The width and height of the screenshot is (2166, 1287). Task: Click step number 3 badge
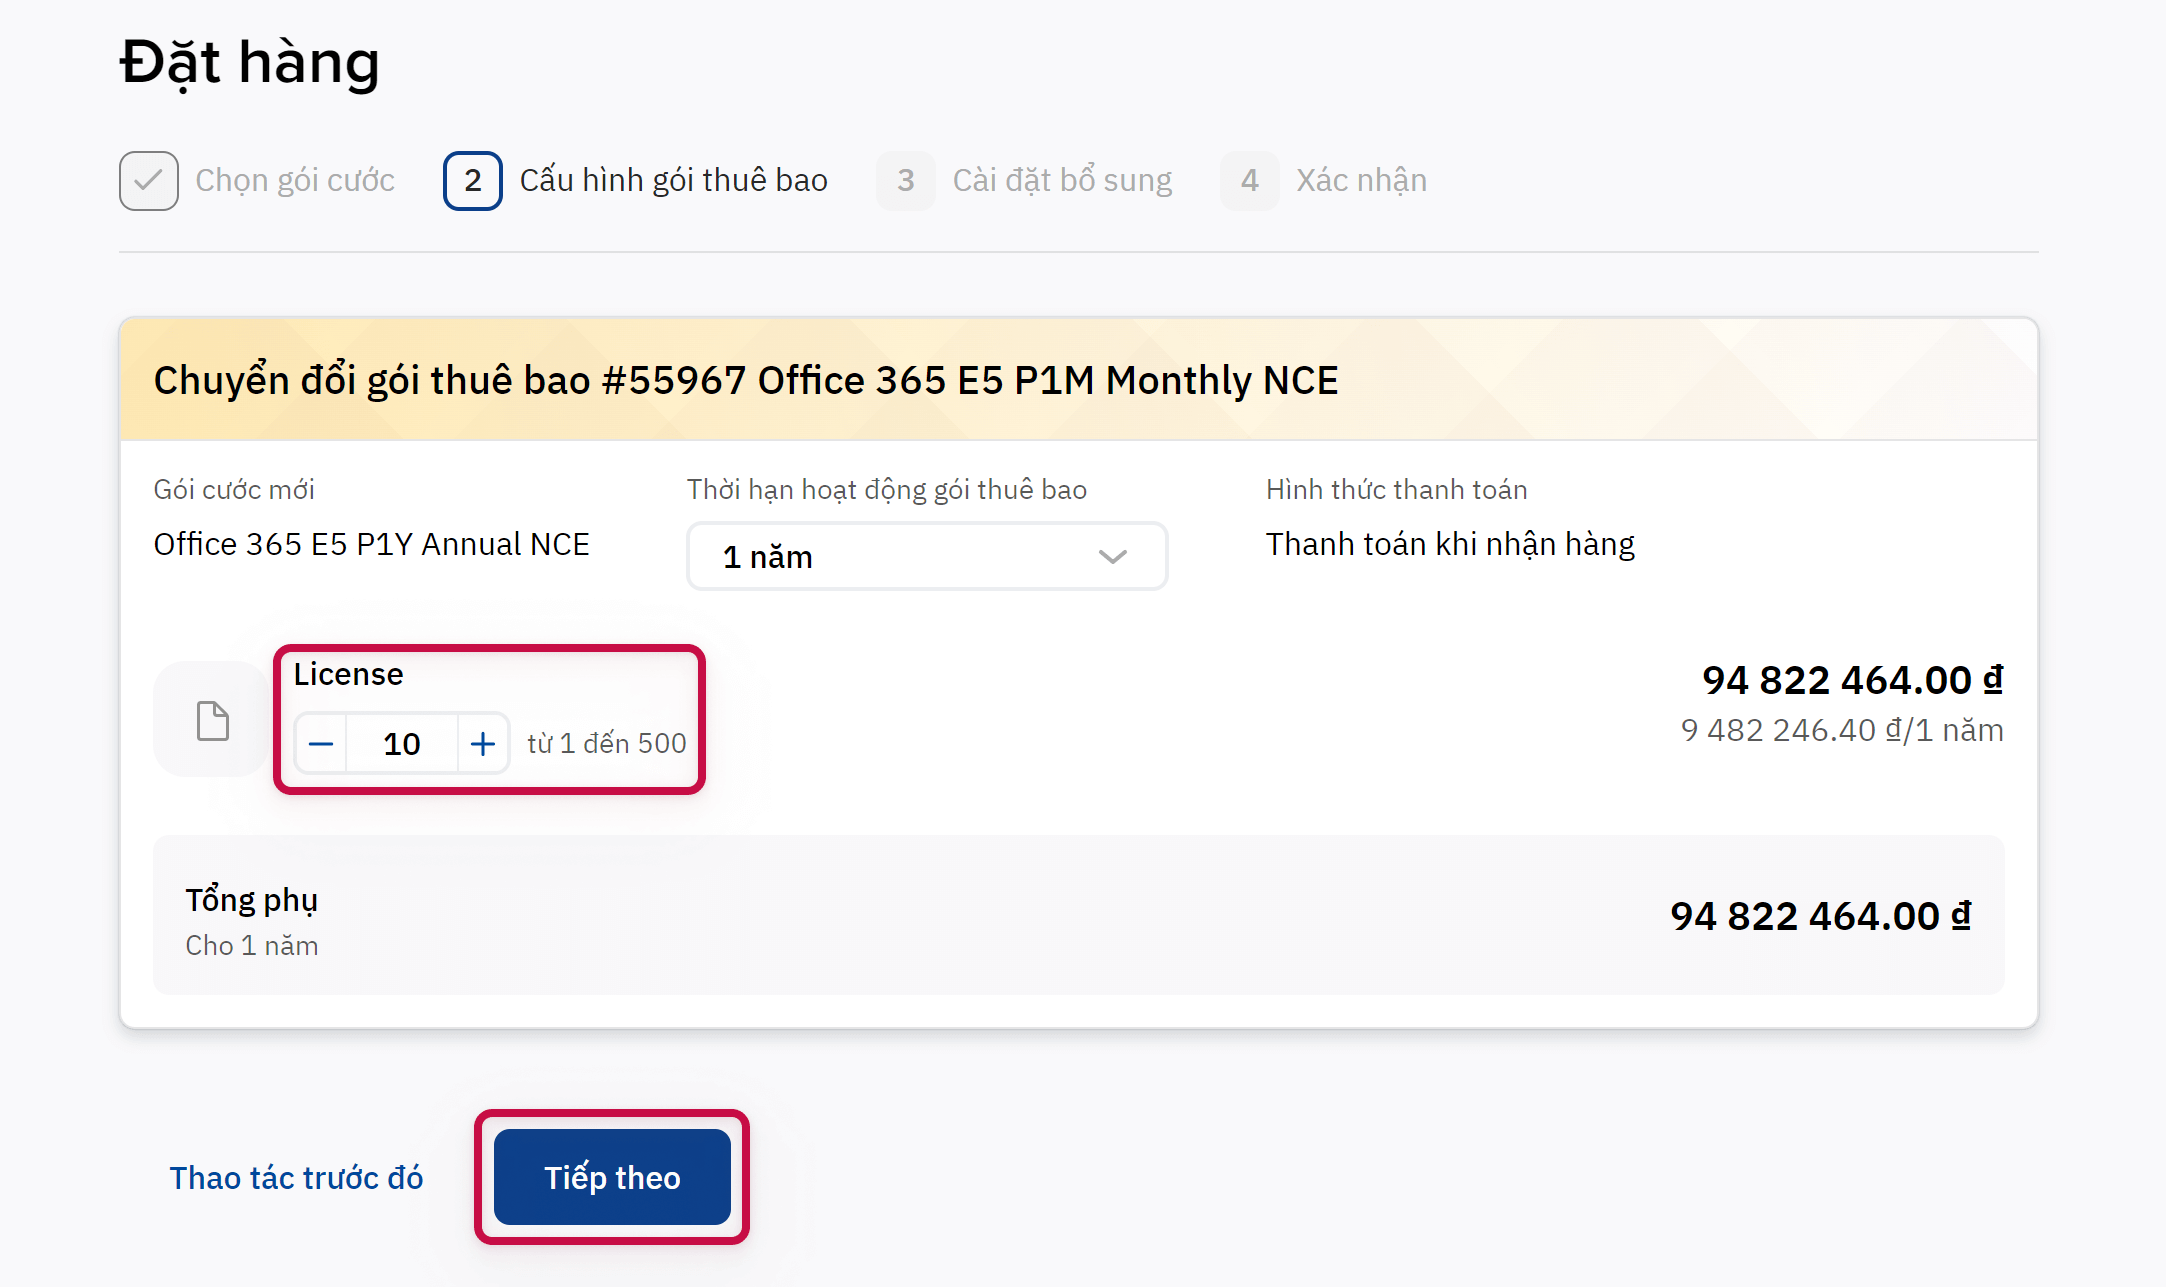pyautogui.click(x=906, y=181)
